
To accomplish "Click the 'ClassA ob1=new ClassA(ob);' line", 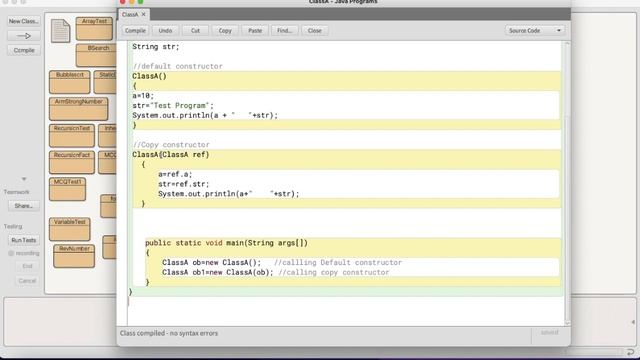I will tap(218, 272).
